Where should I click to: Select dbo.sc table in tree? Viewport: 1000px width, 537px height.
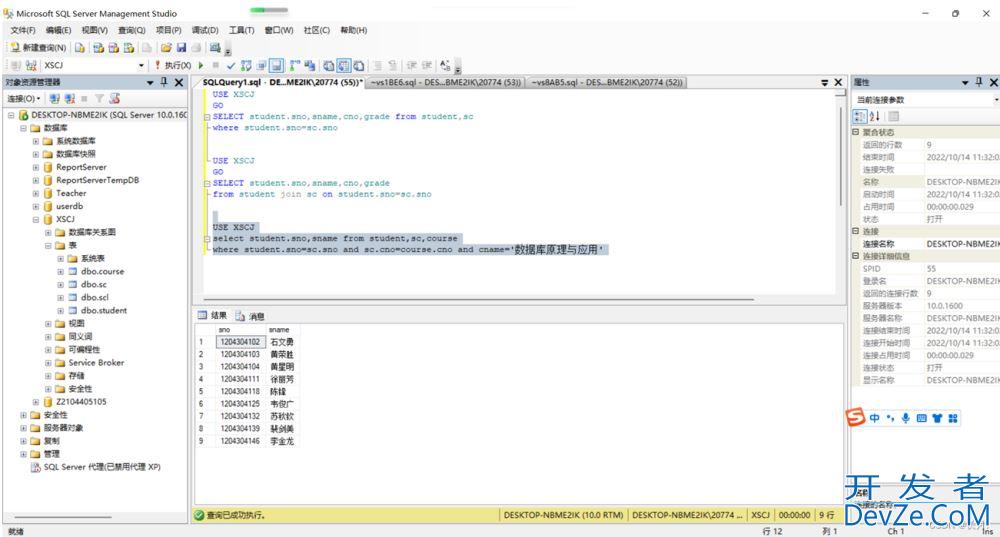click(94, 284)
